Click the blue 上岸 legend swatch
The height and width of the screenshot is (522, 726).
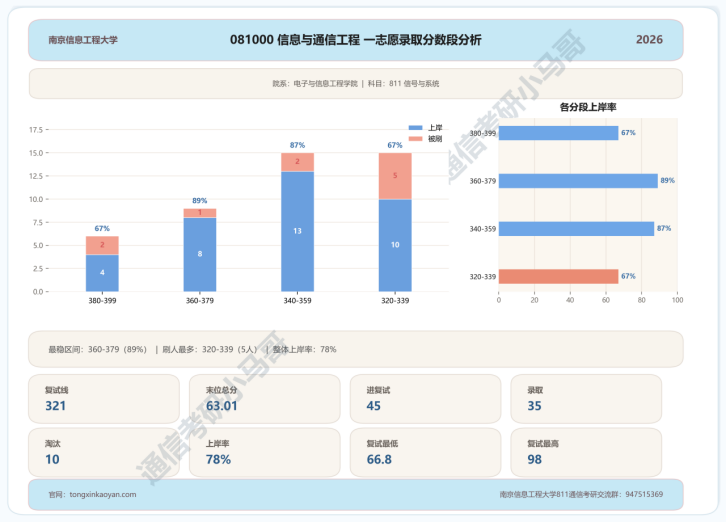[415, 127]
